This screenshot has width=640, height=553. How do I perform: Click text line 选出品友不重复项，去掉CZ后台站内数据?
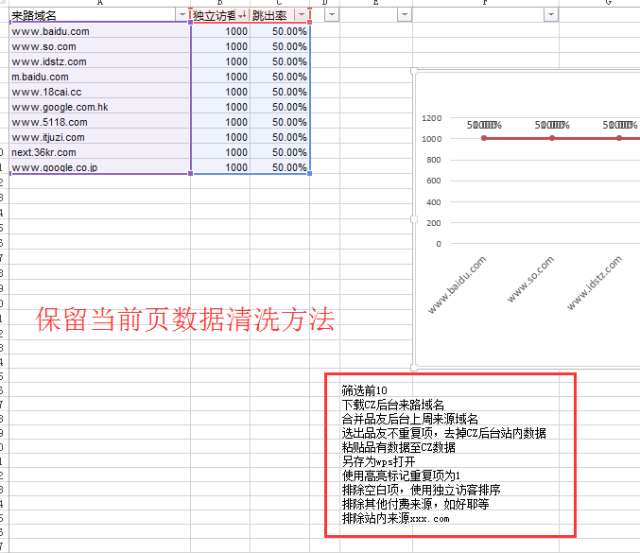tap(444, 433)
